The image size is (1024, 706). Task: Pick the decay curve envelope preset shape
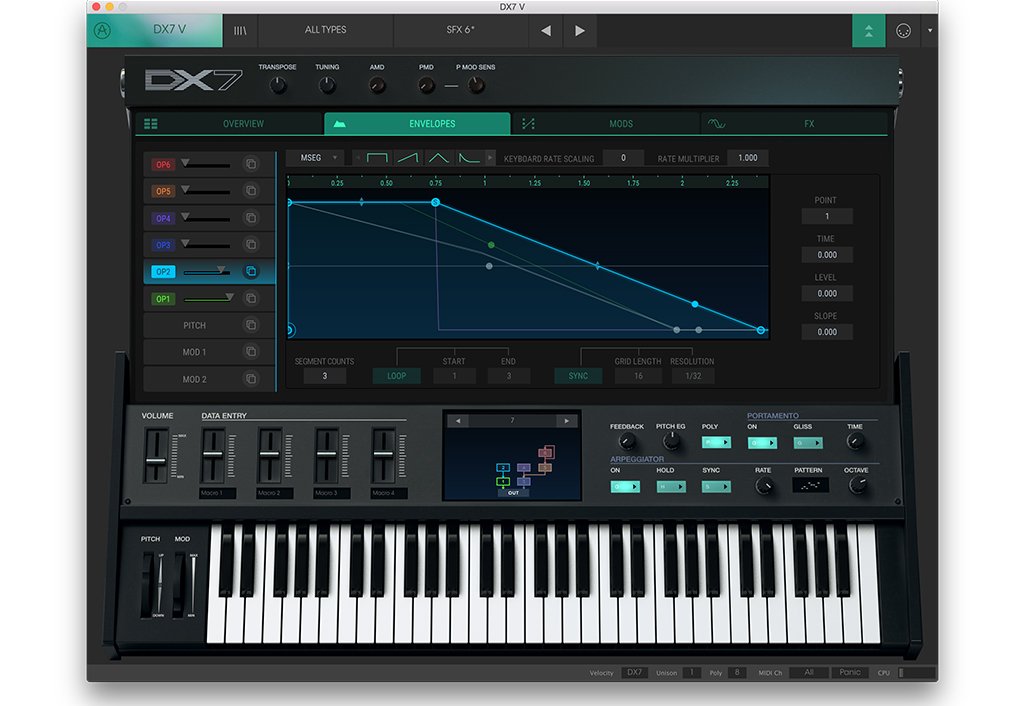click(468, 158)
